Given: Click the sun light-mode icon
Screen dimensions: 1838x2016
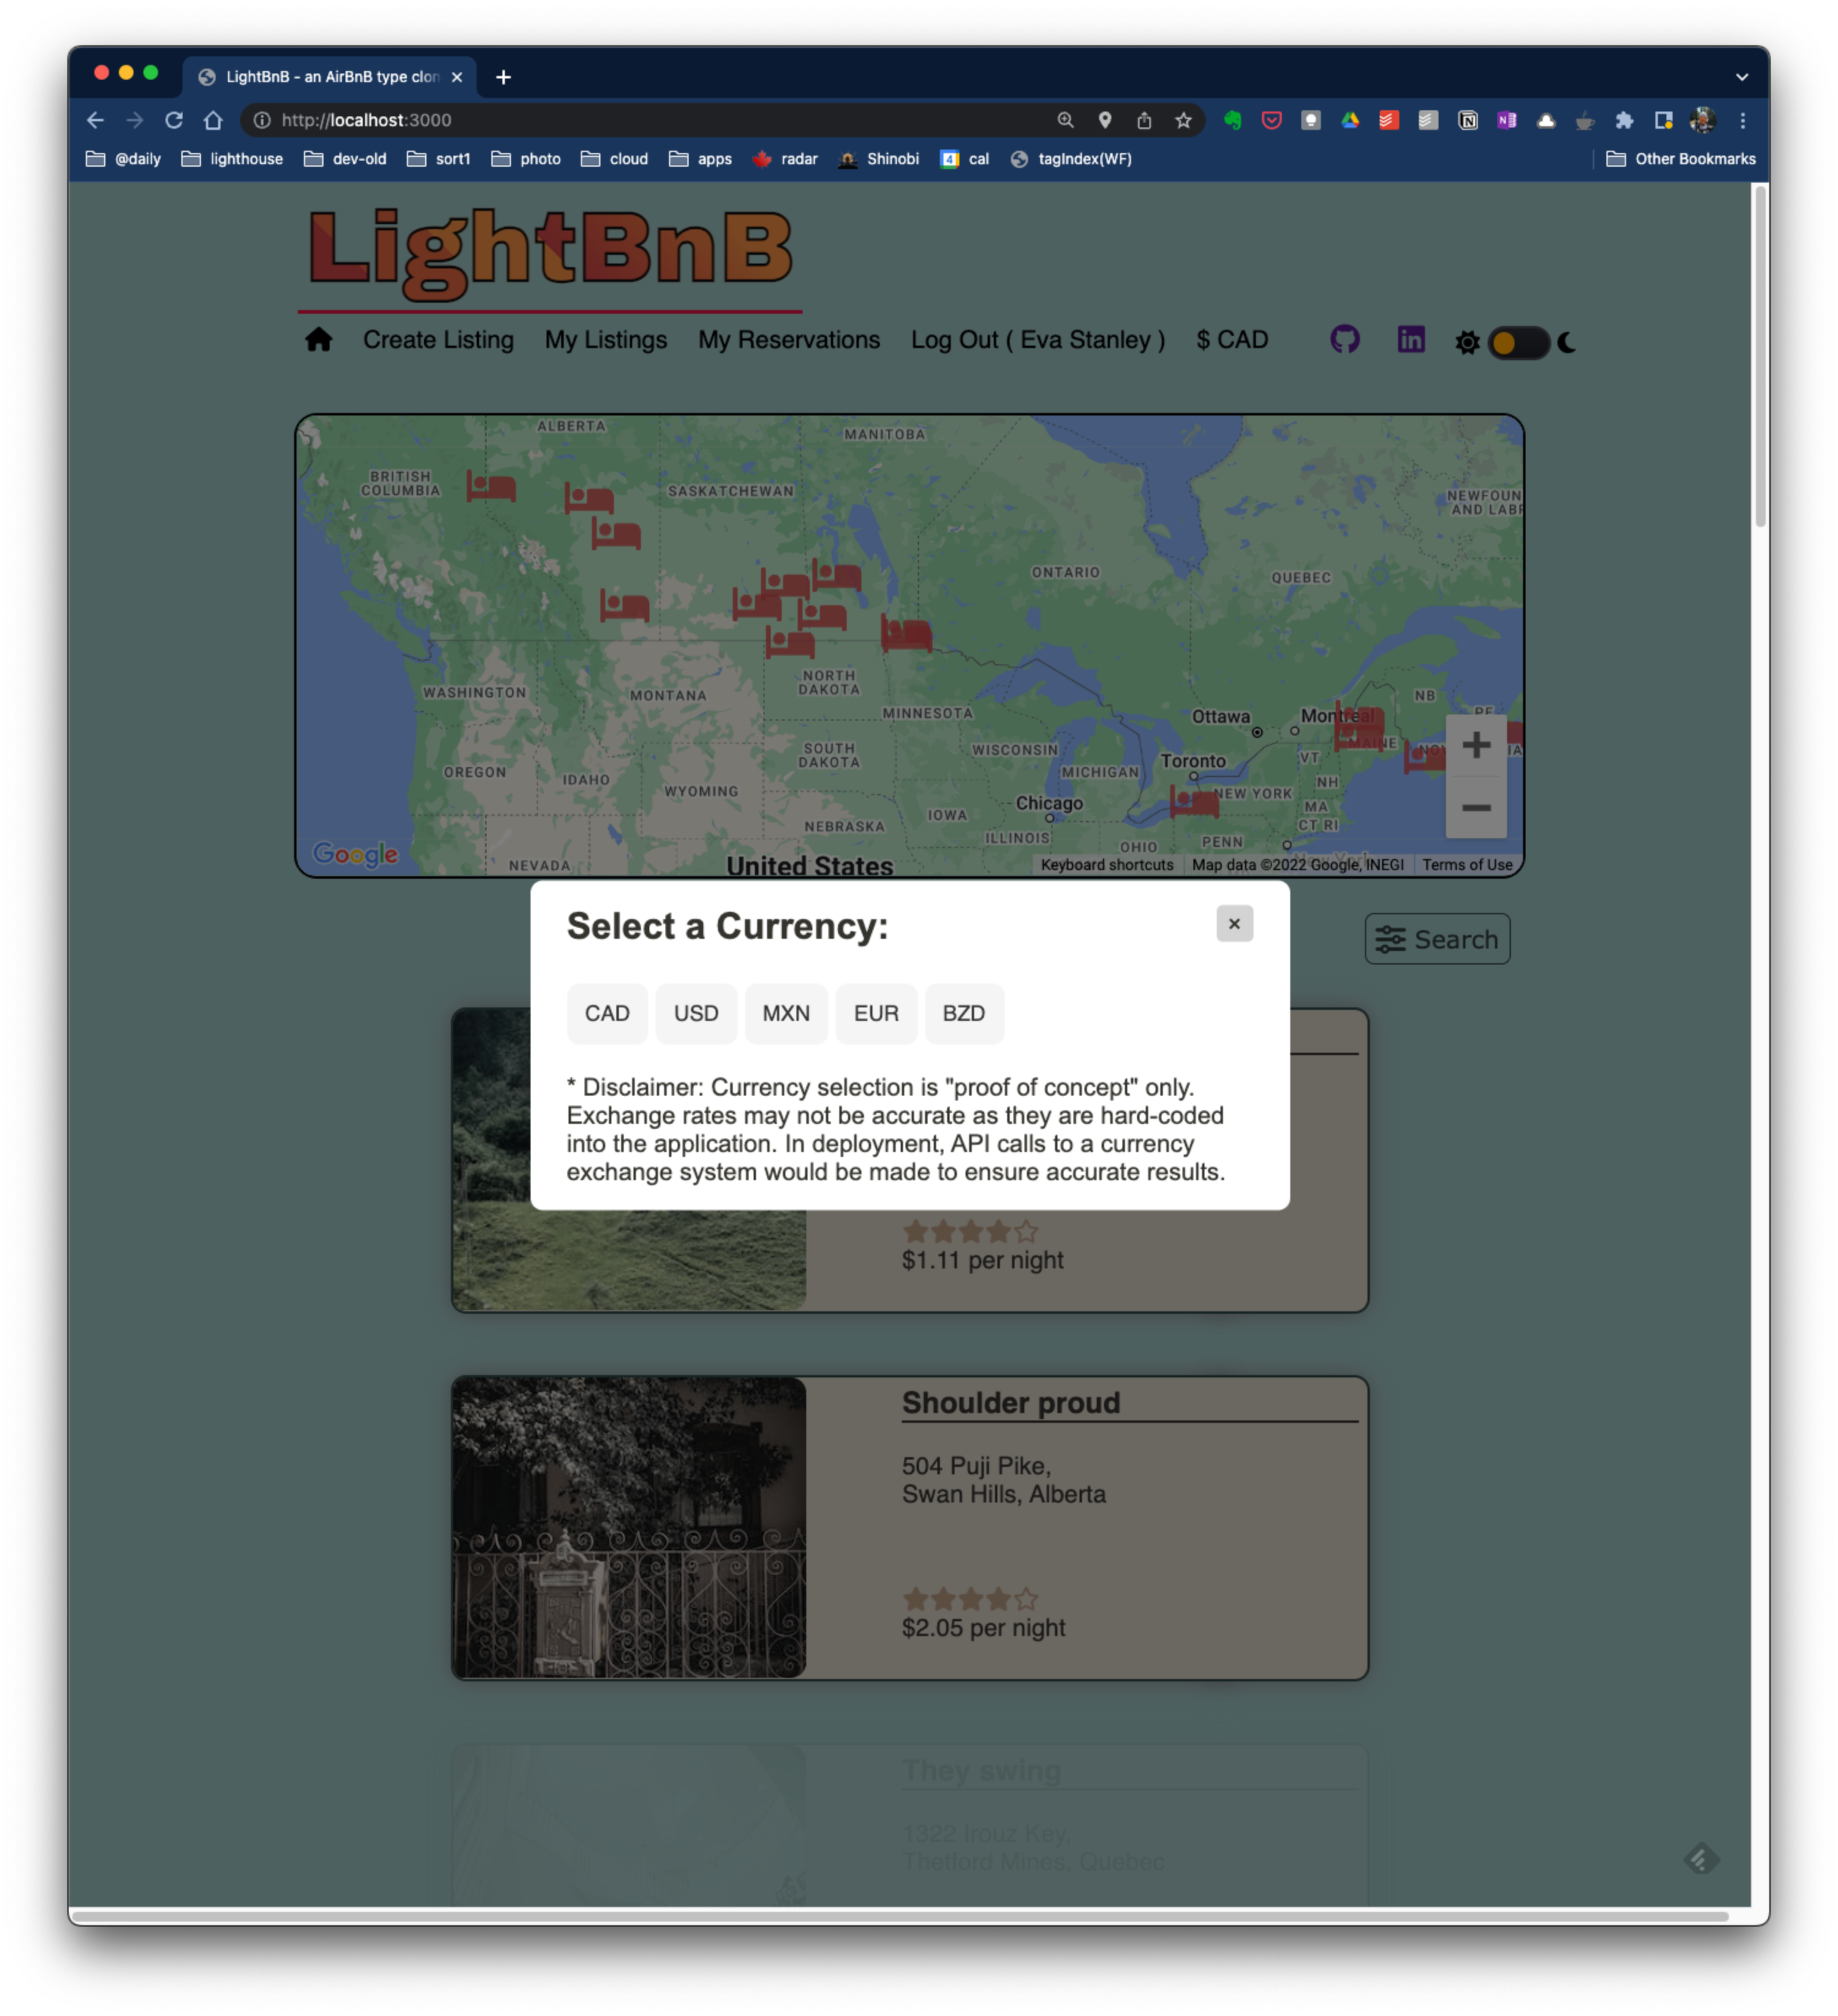Looking at the screenshot, I should coord(1467,343).
